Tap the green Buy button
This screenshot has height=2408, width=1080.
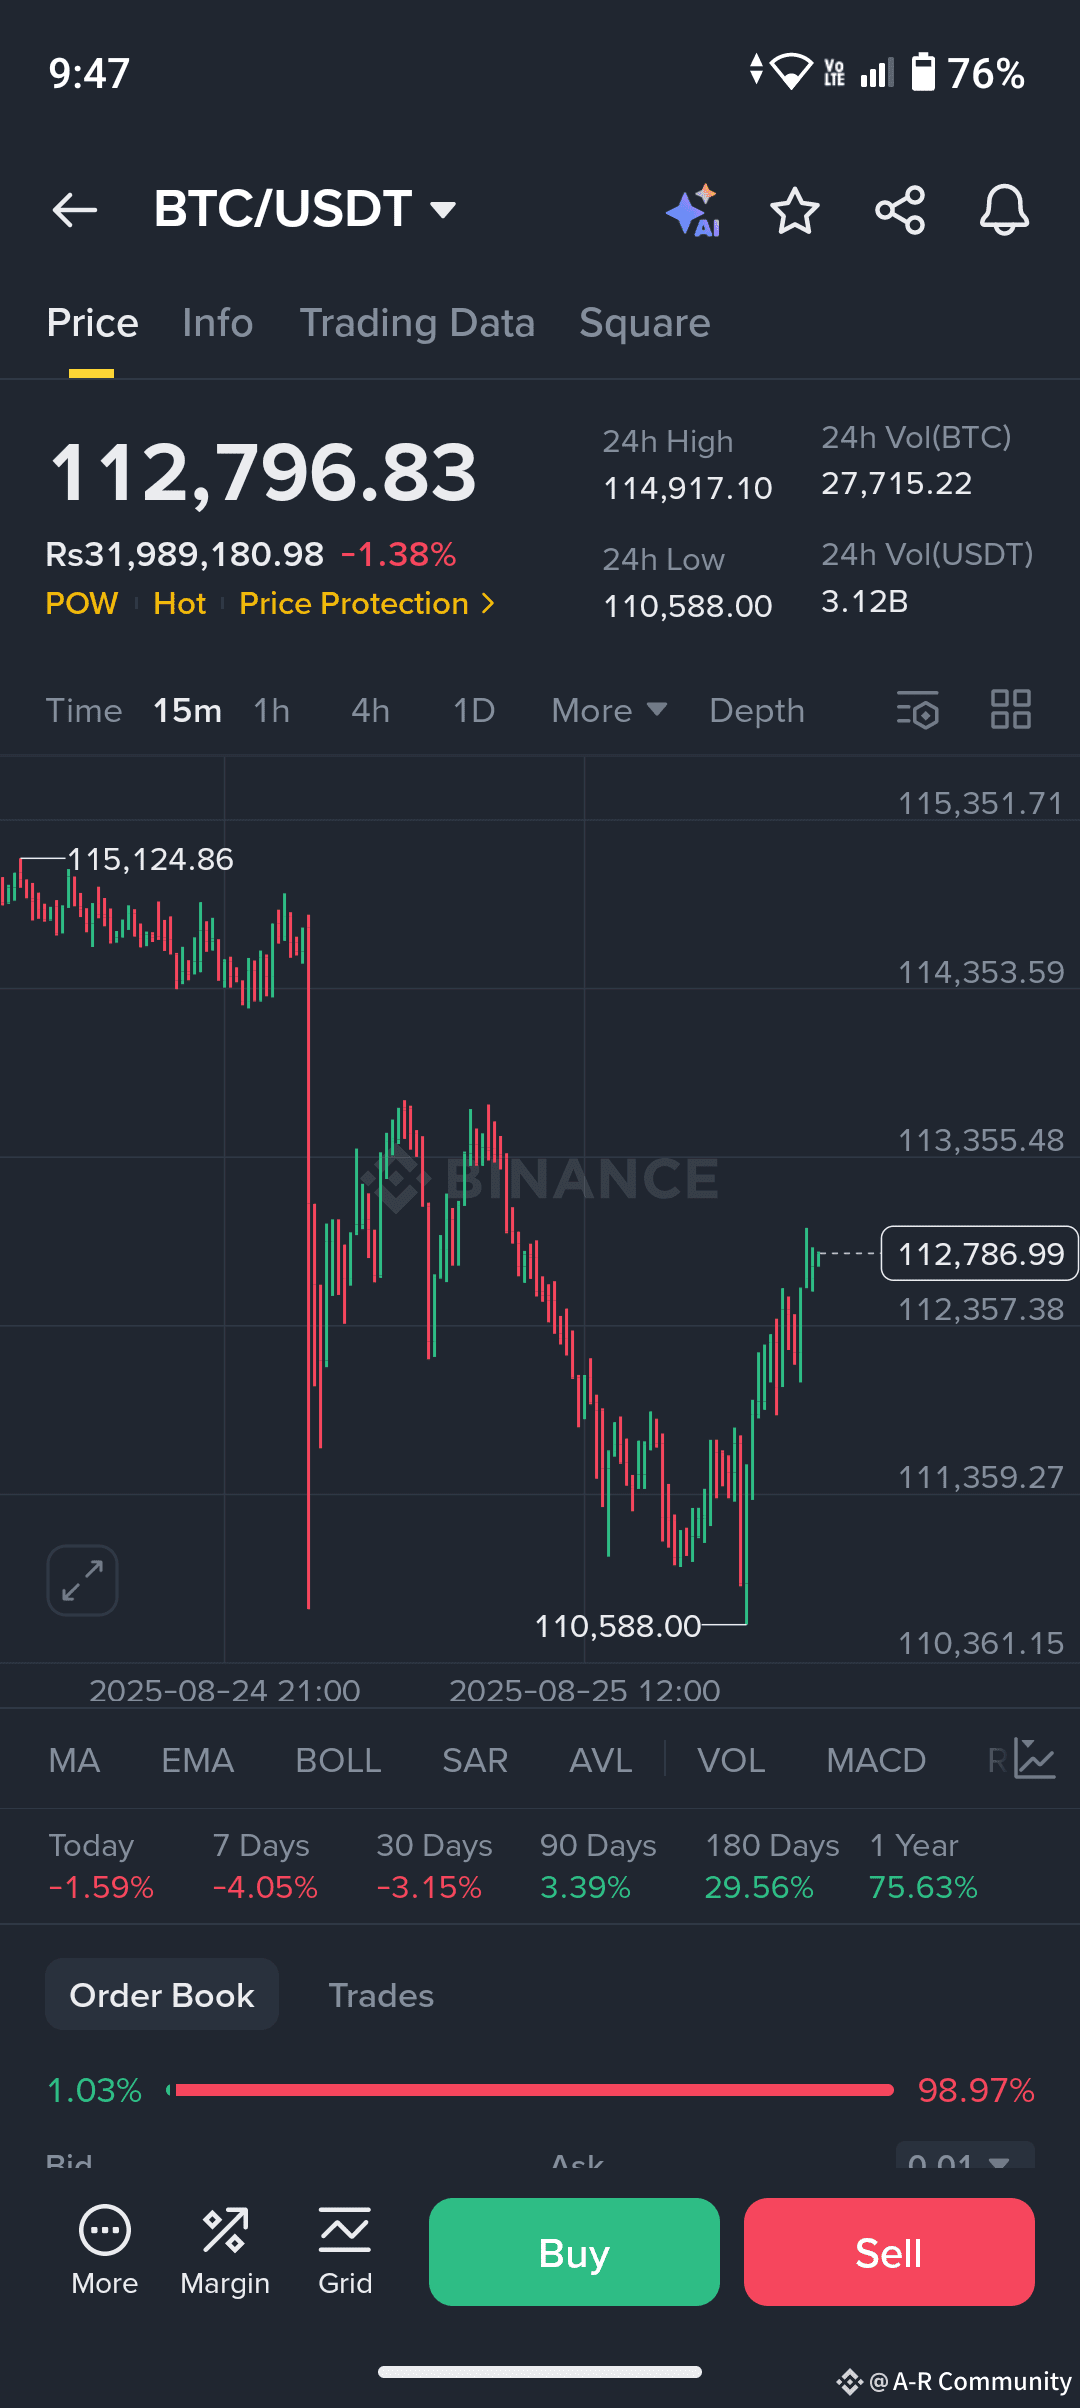pyautogui.click(x=574, y=2252)
